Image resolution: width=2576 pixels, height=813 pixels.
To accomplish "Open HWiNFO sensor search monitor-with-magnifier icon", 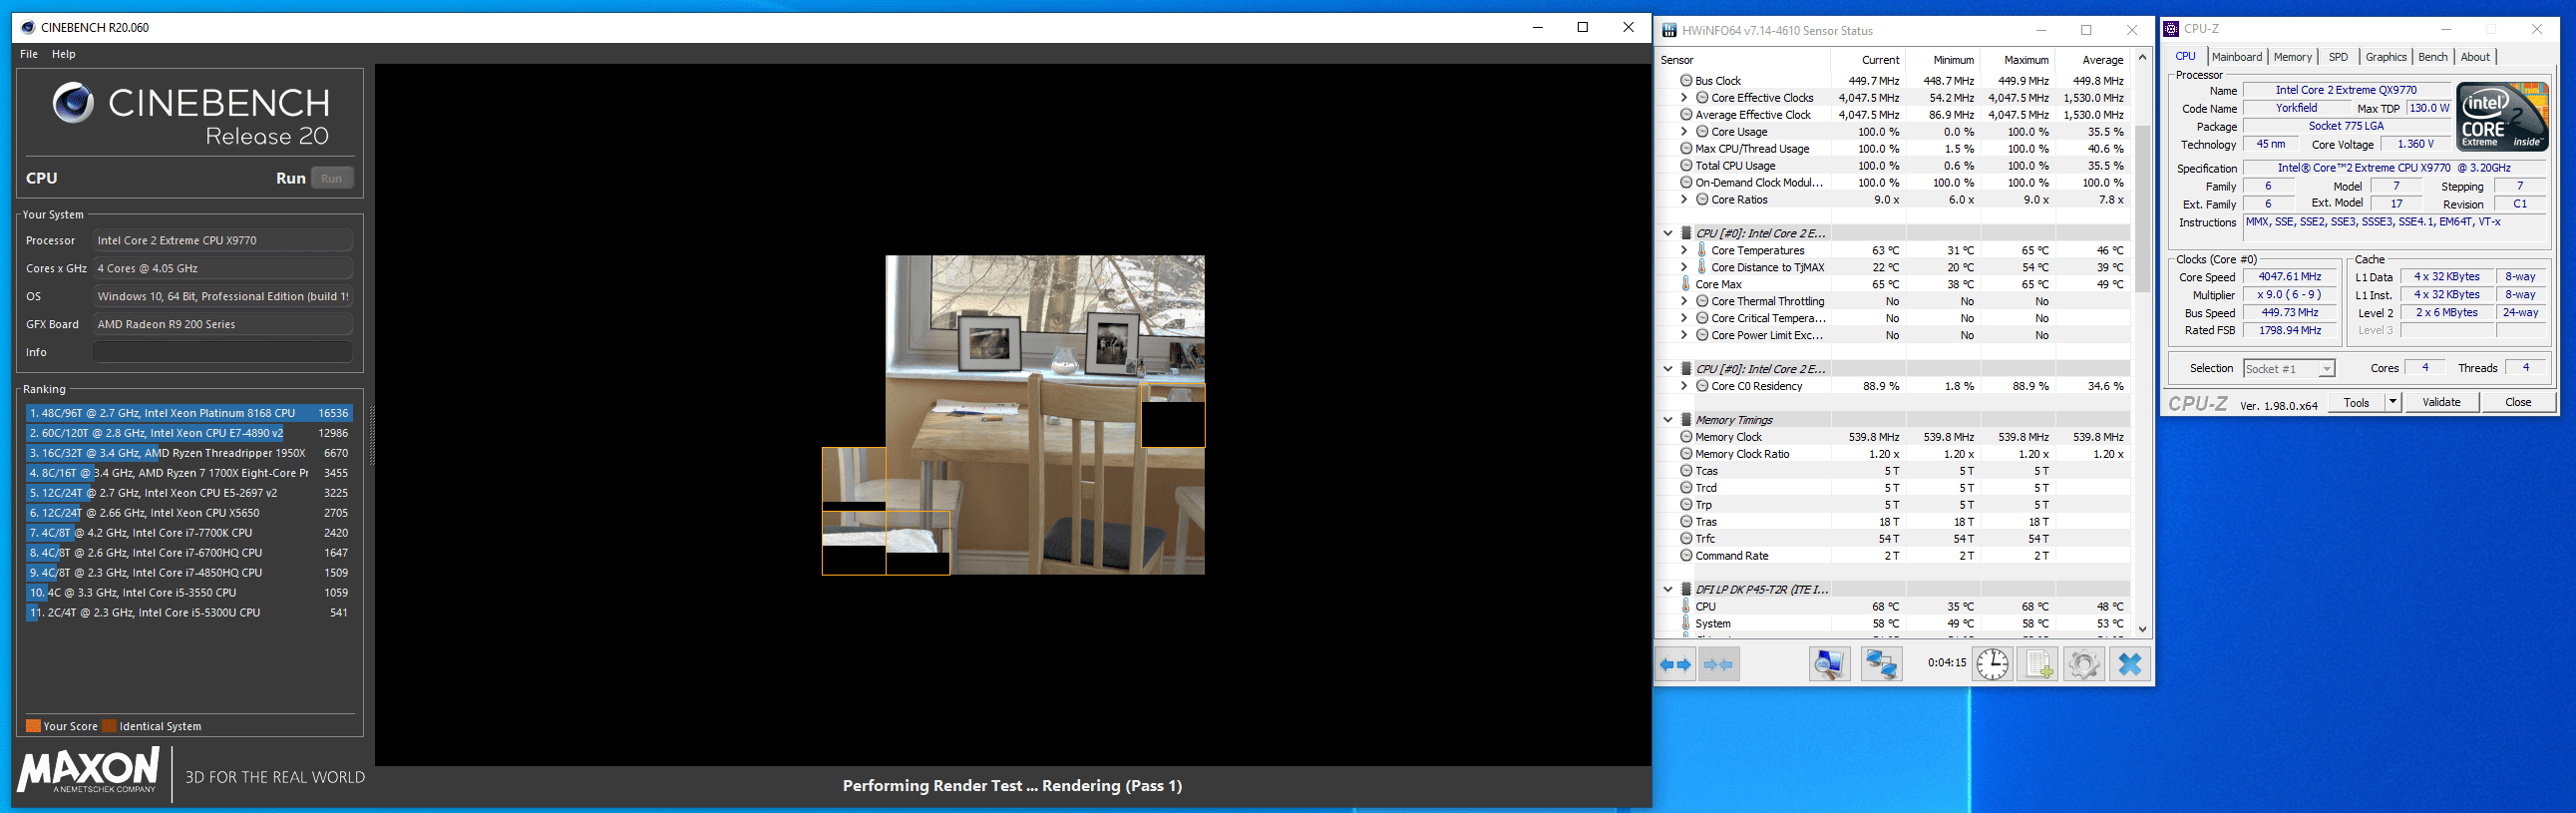I will click(x=1829, y=664).
